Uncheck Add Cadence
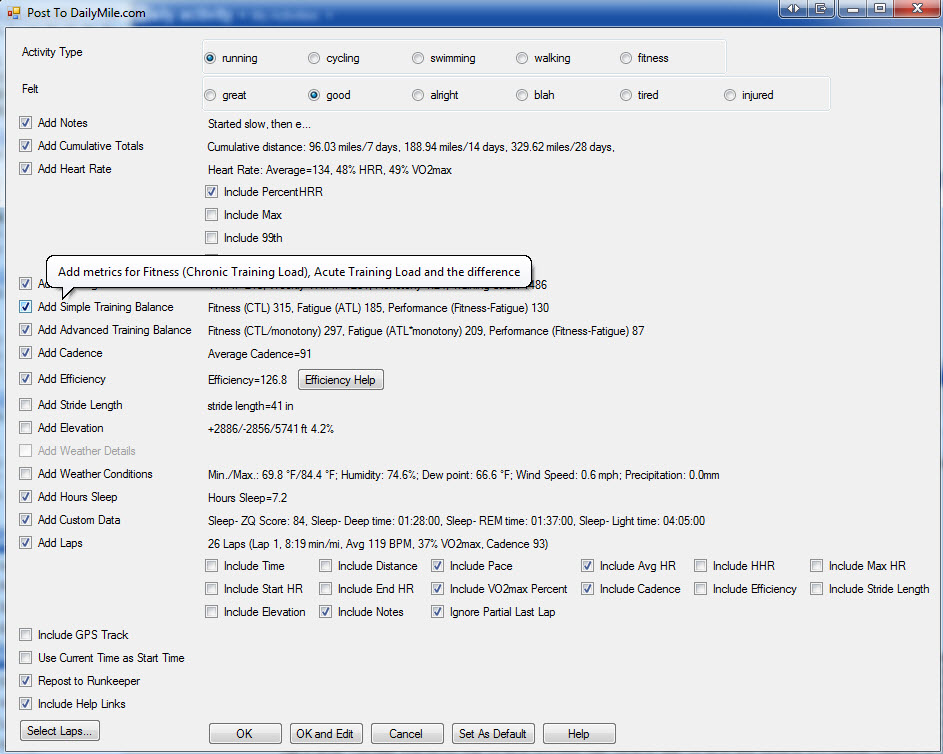Image resolution: width=943 pixels, height=754 pixels. tap(25, 353)
